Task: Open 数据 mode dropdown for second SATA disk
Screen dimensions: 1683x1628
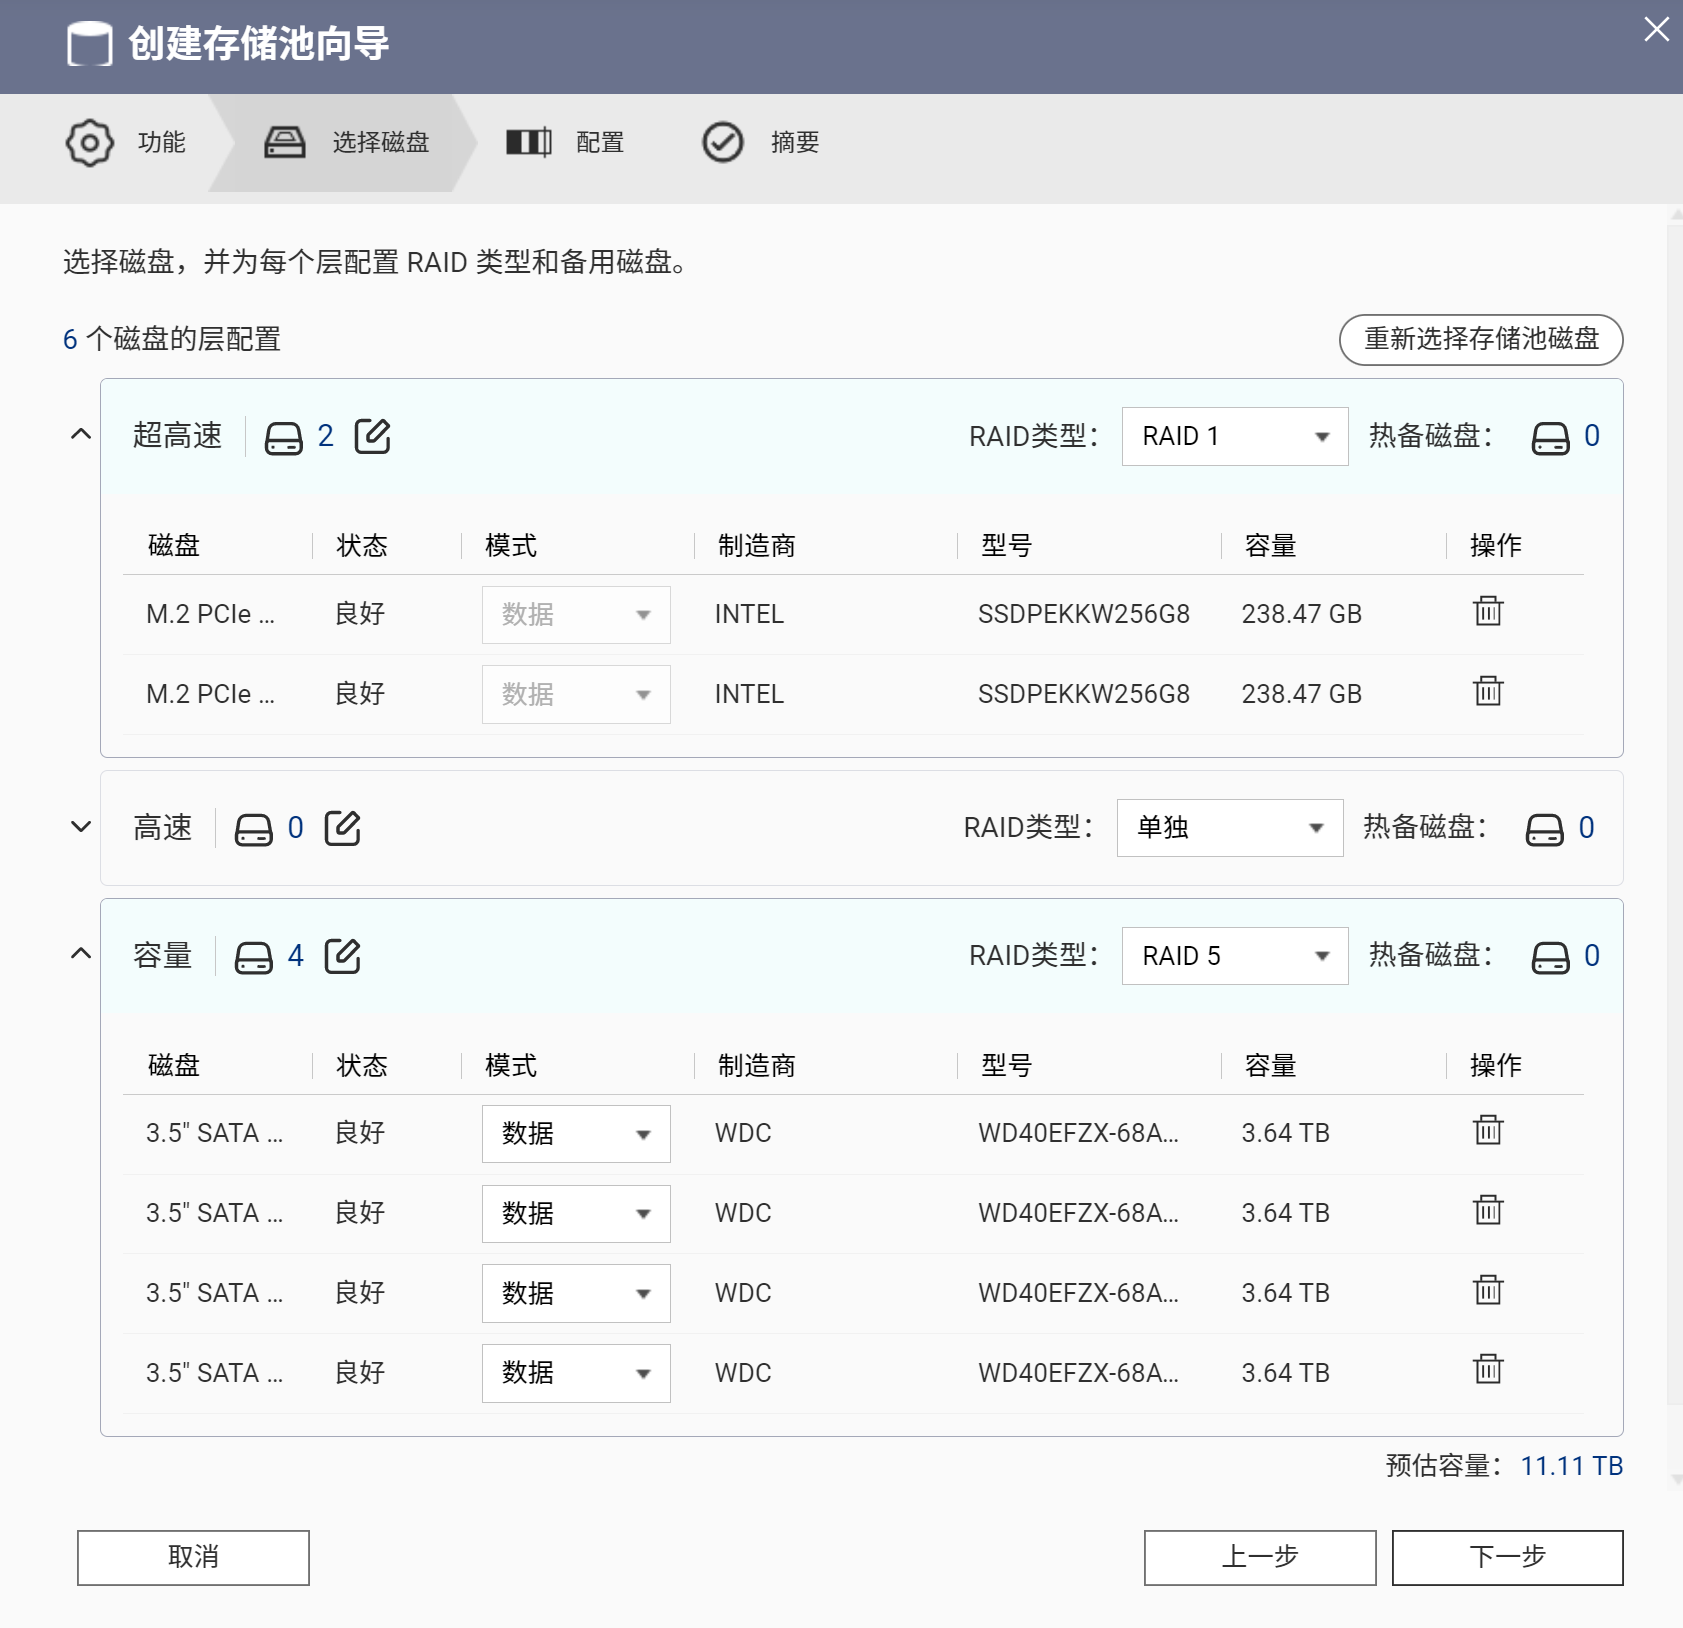Action: tap(576, 1214)
